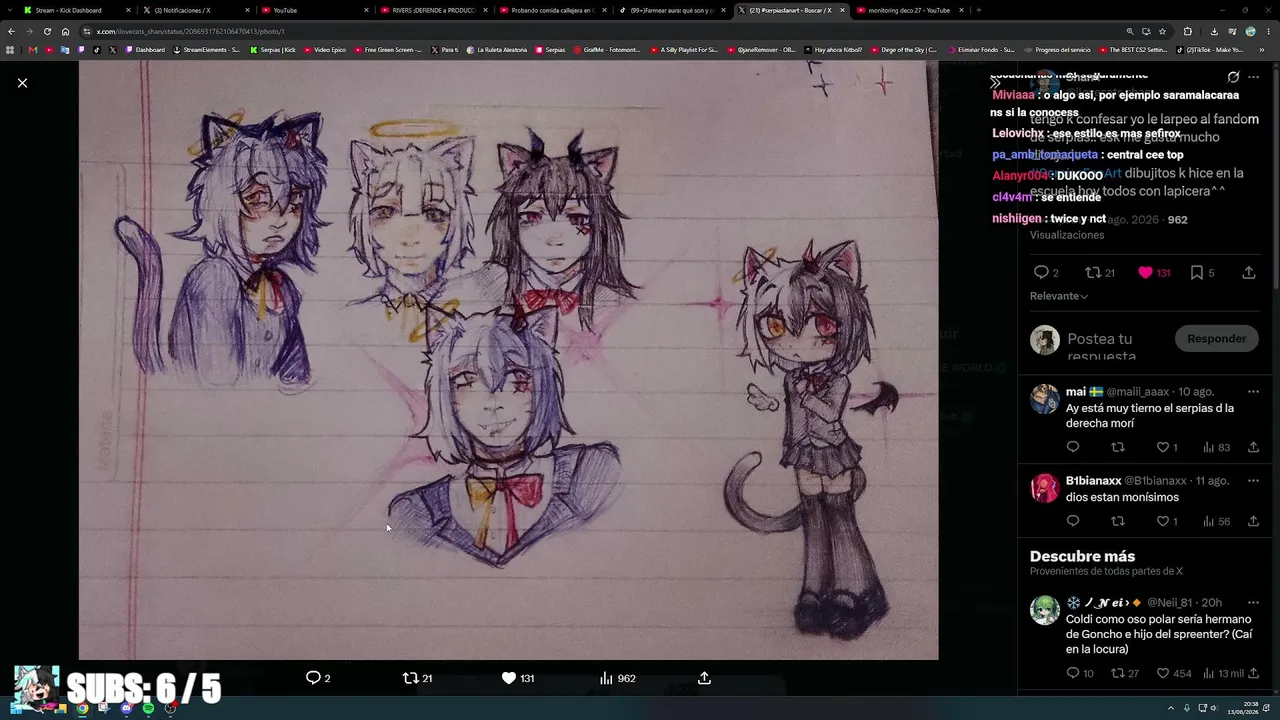Open the browser extensions menu
Image resolution: width=1280 pixels, height=720 pixels.
pyautogui.click(x=1187, y=31)
